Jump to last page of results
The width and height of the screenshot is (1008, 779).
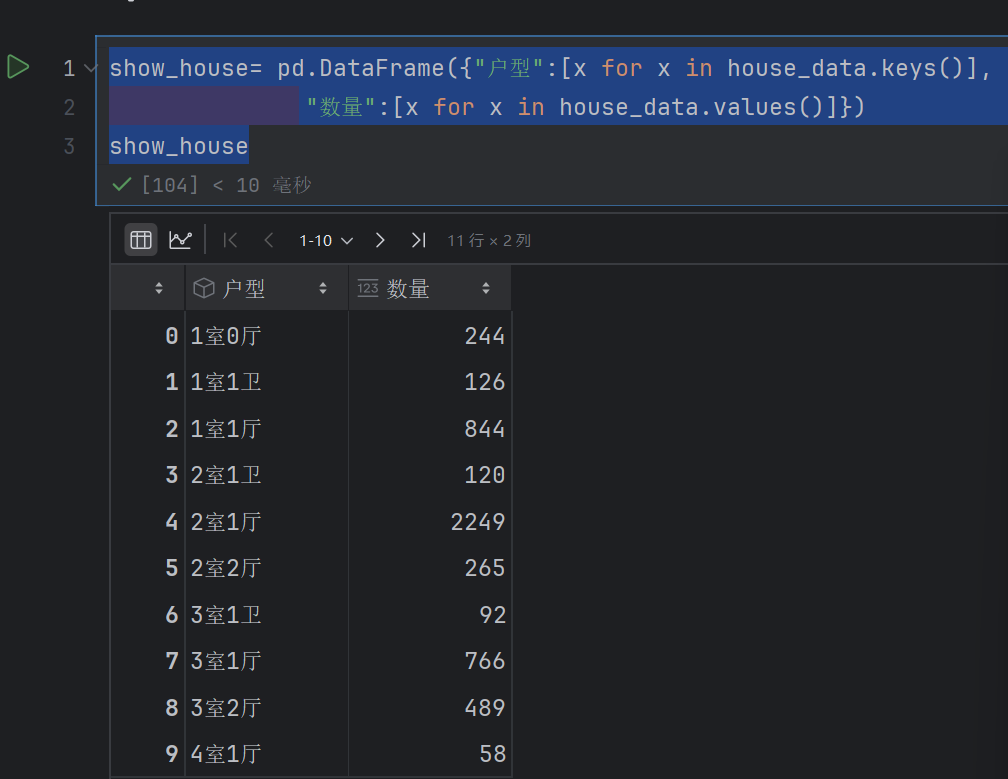click(418, 240)
